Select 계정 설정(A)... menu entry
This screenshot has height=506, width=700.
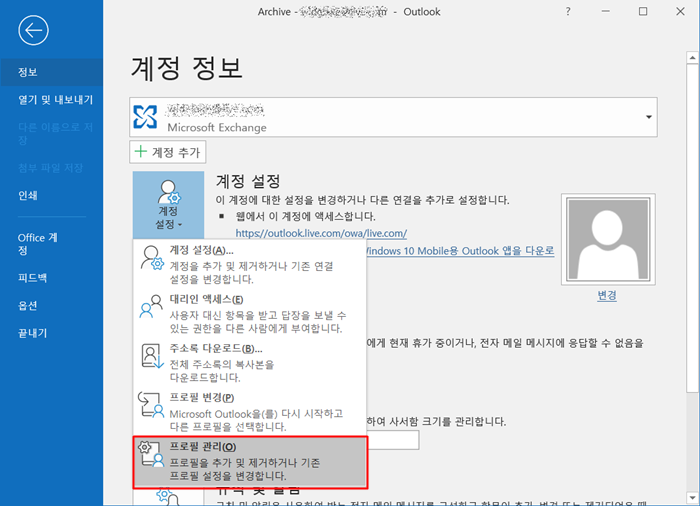250,264
